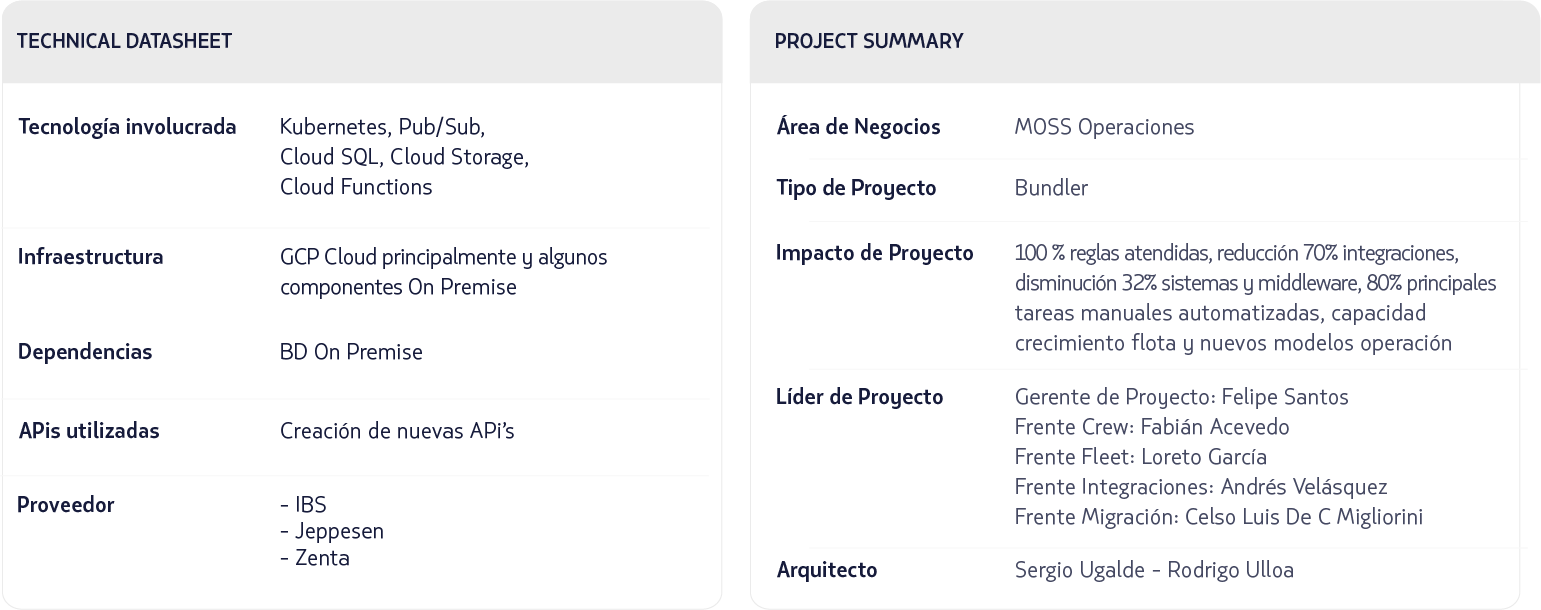Image resolution: width=1541 pixels, height=610 pixels.
Task: Click Frente Integraciones Andrés Velásquez line
Action: pyautogui.click(x=1200, y=487)
